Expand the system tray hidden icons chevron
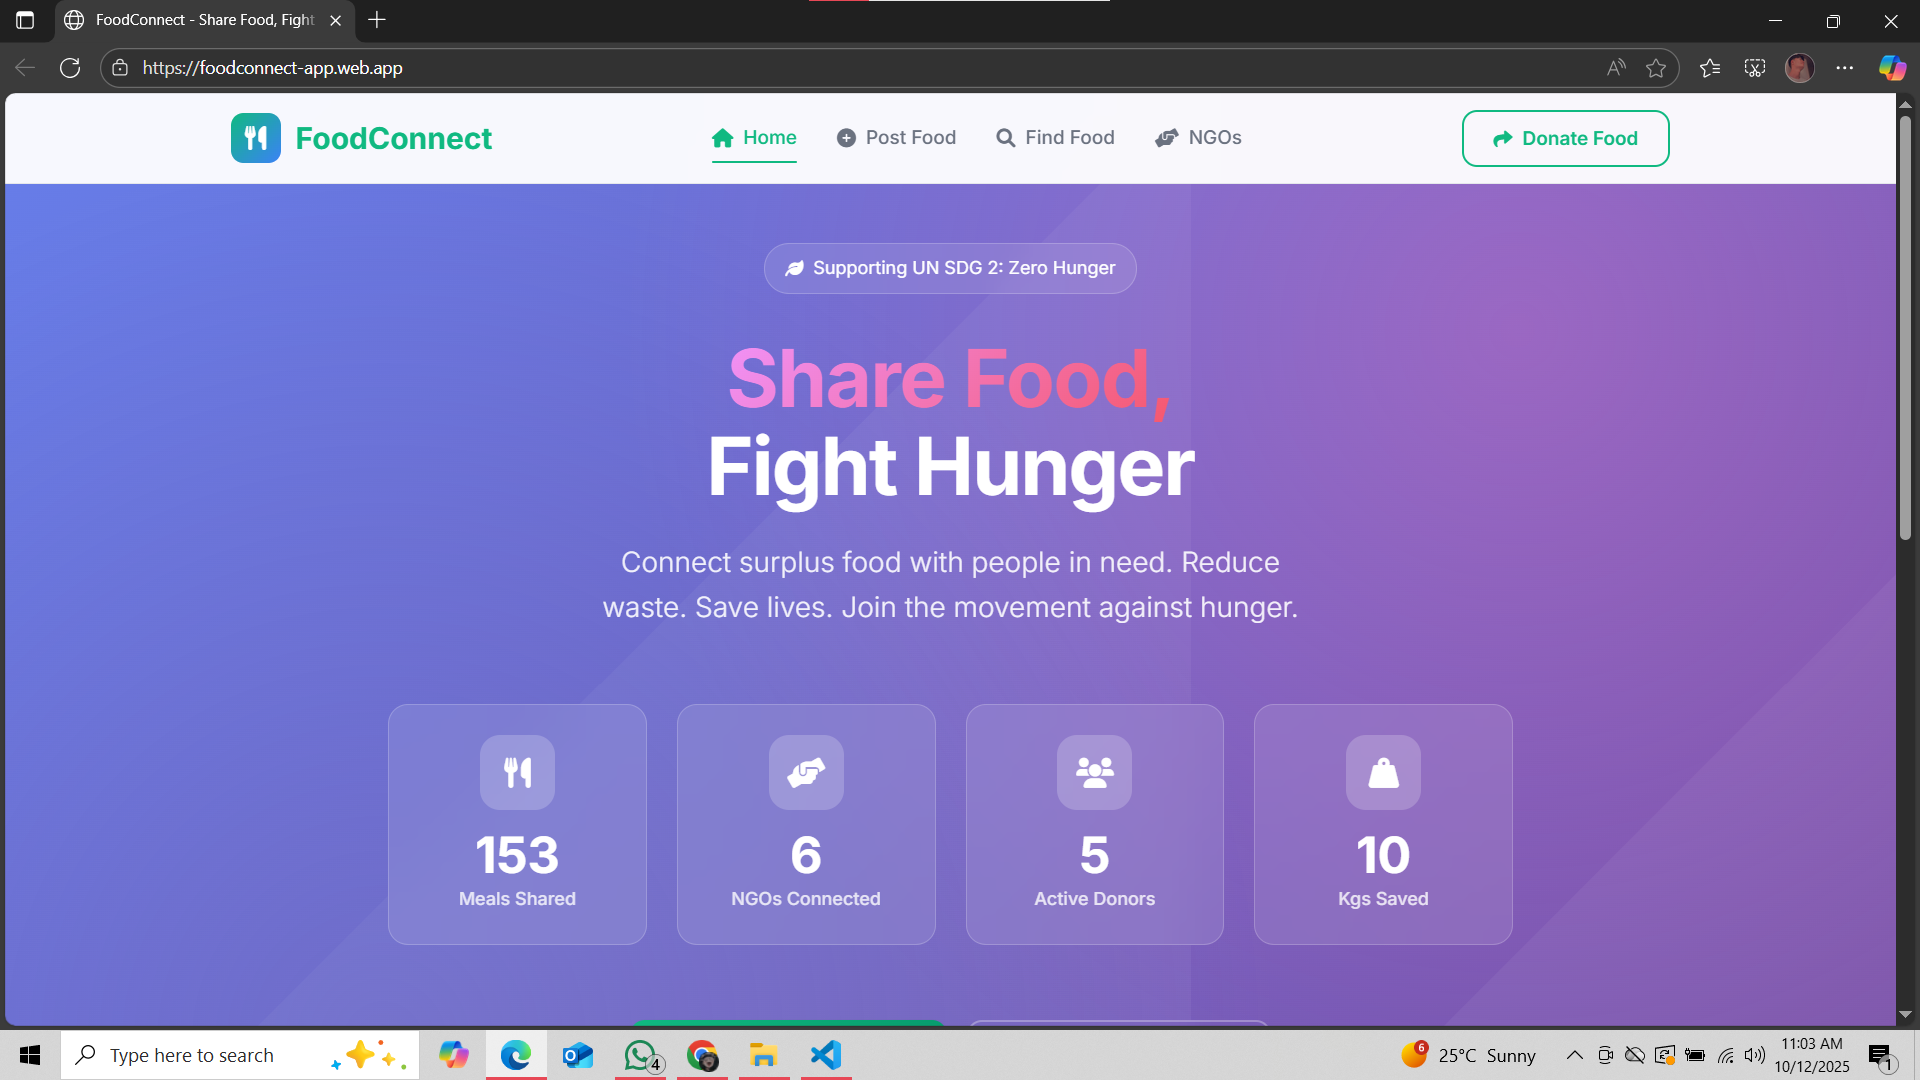Viewport: 1920px width, 1080px height. 1574,1055
